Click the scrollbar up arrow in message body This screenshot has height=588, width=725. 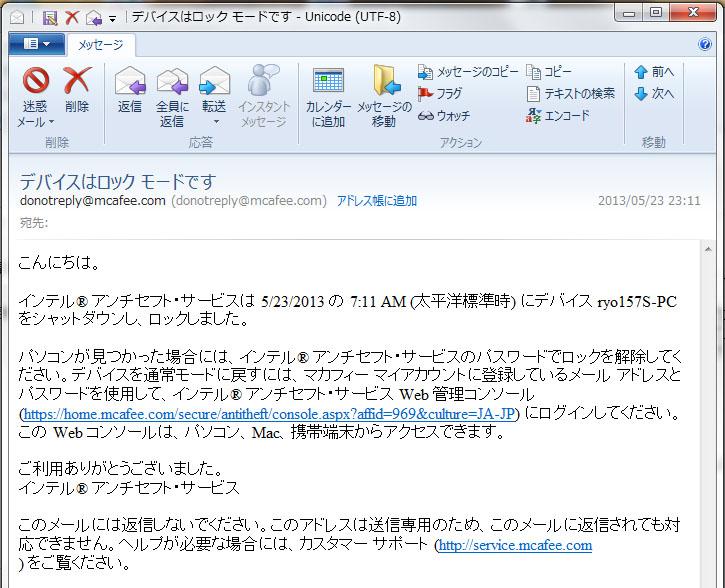coord(707,250)
